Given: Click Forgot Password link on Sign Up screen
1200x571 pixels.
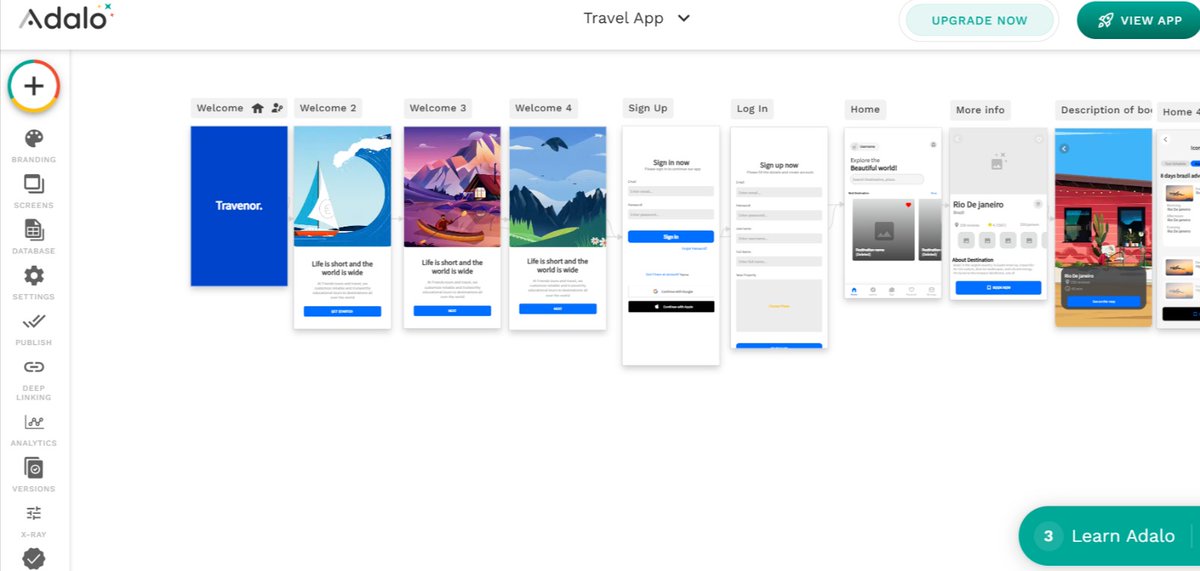Looking at the screenshot, I should click(x=694, y=247).
